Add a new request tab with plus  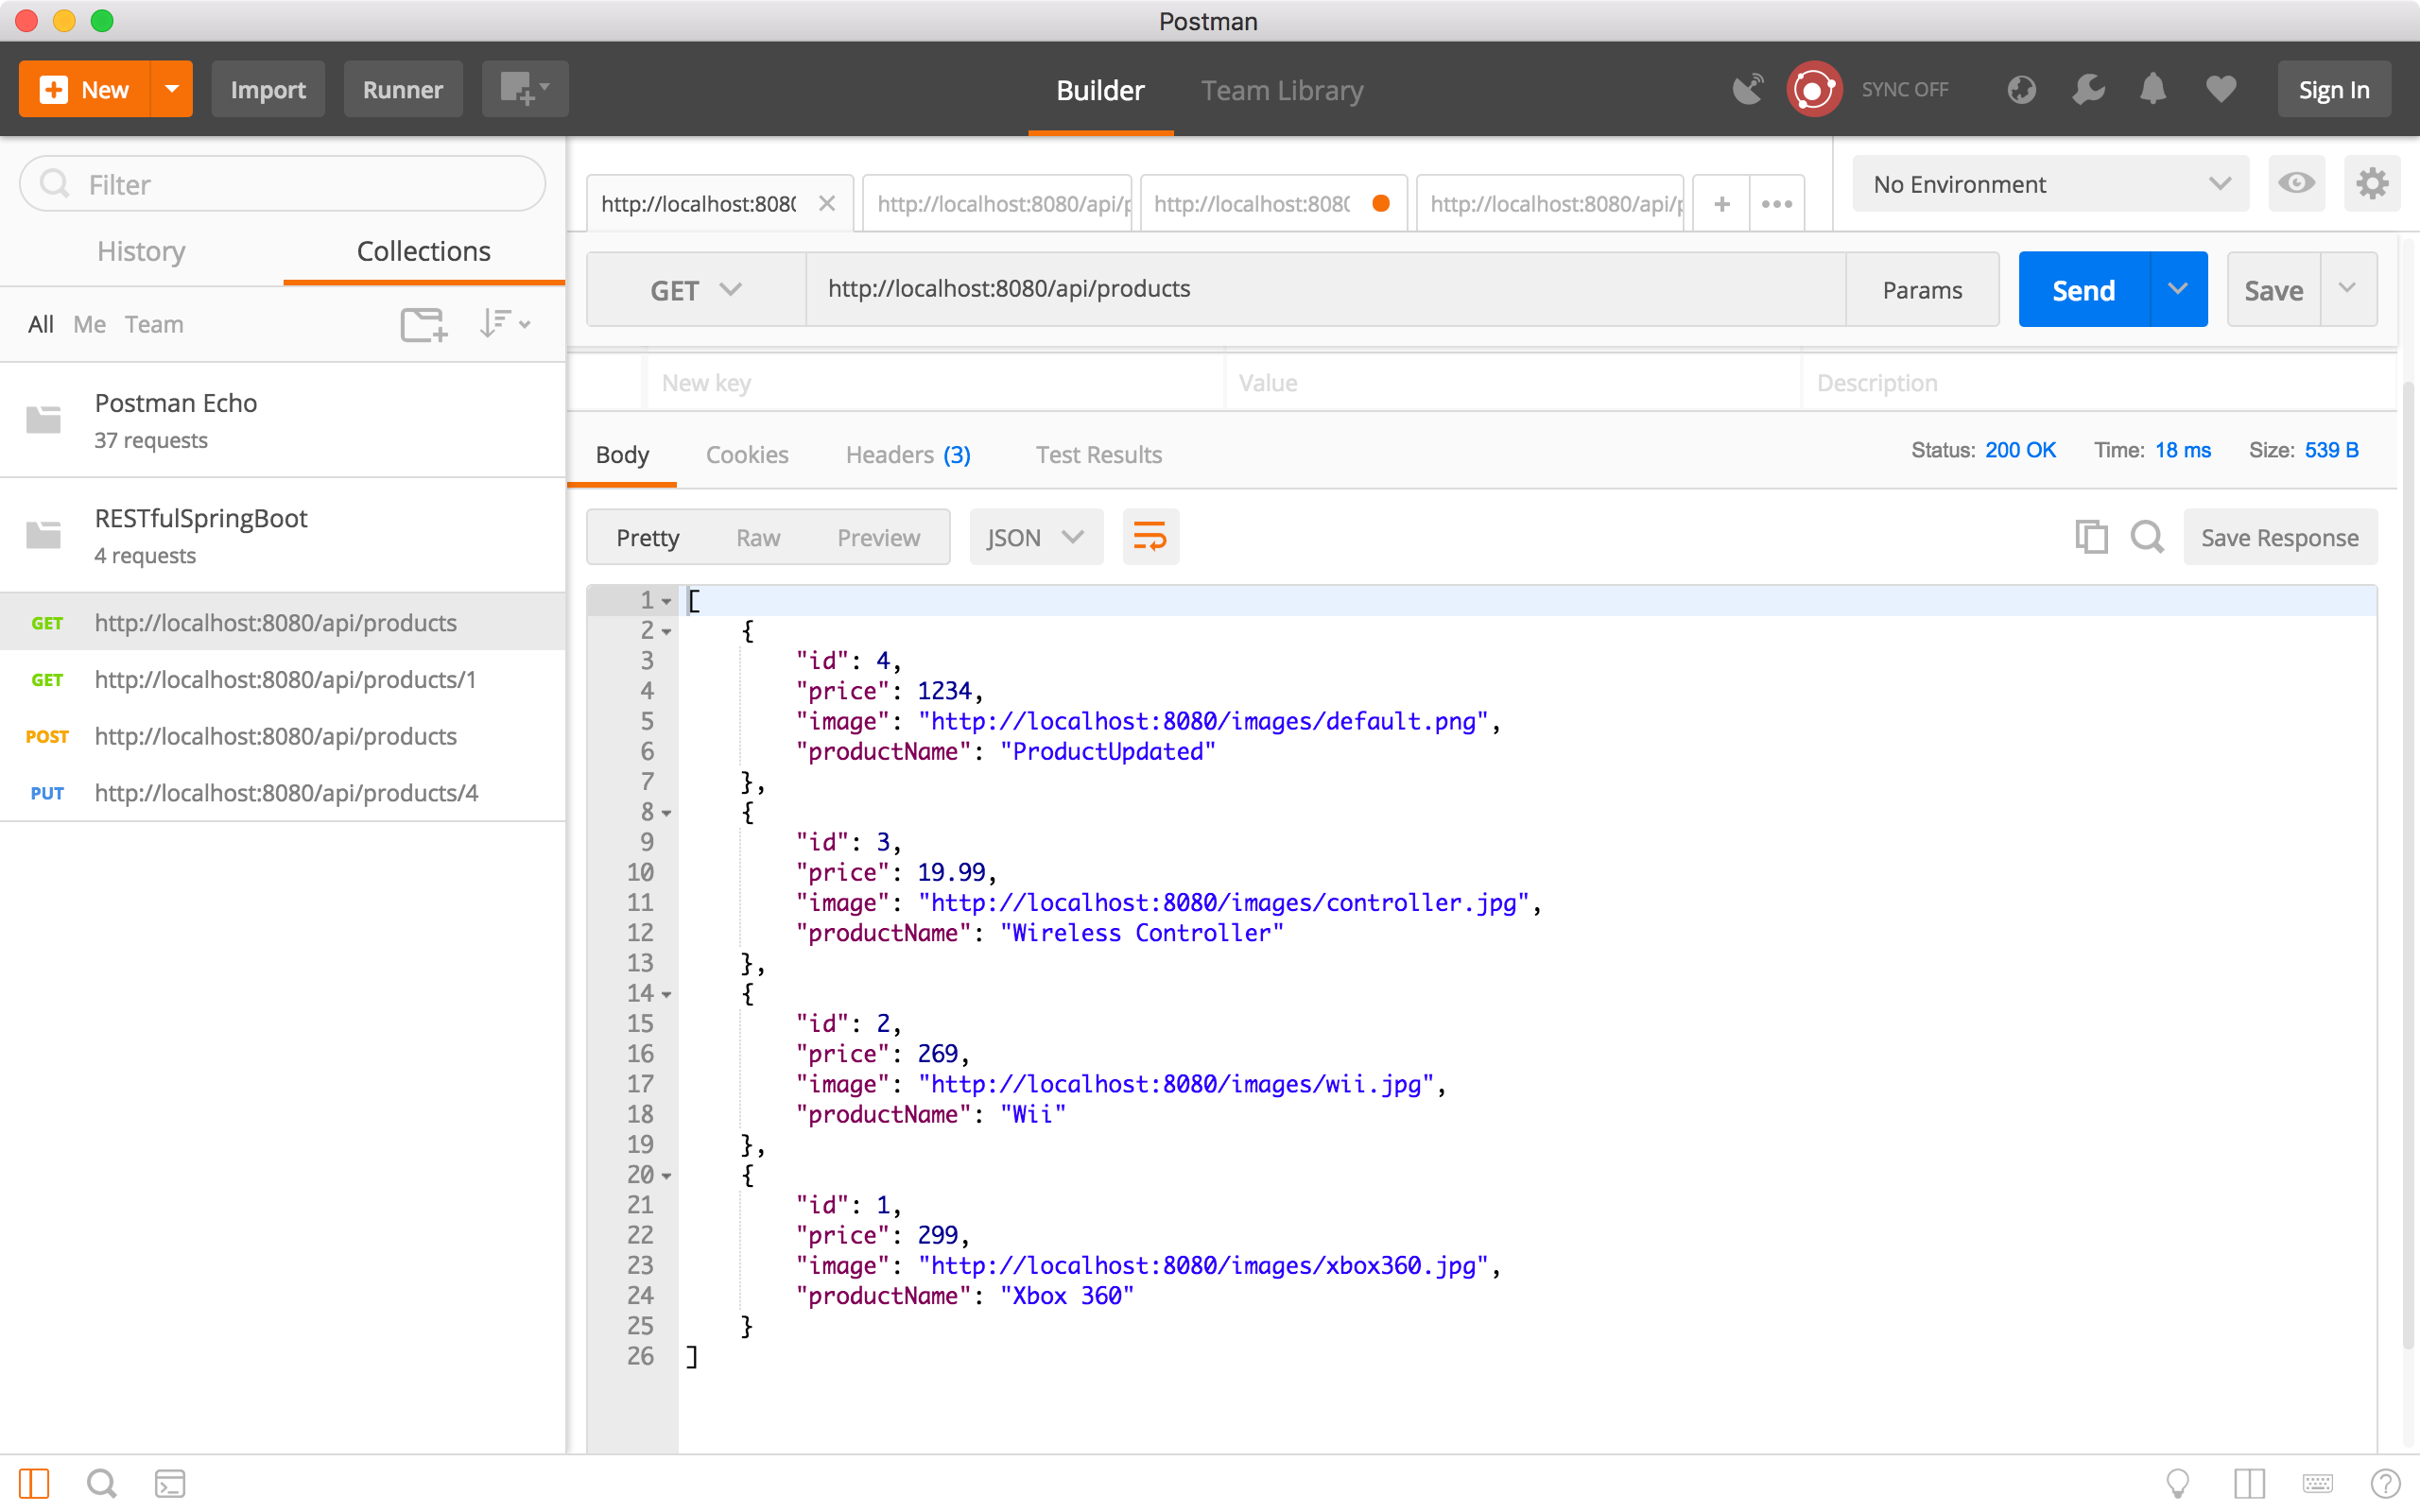click(1721, 204)
